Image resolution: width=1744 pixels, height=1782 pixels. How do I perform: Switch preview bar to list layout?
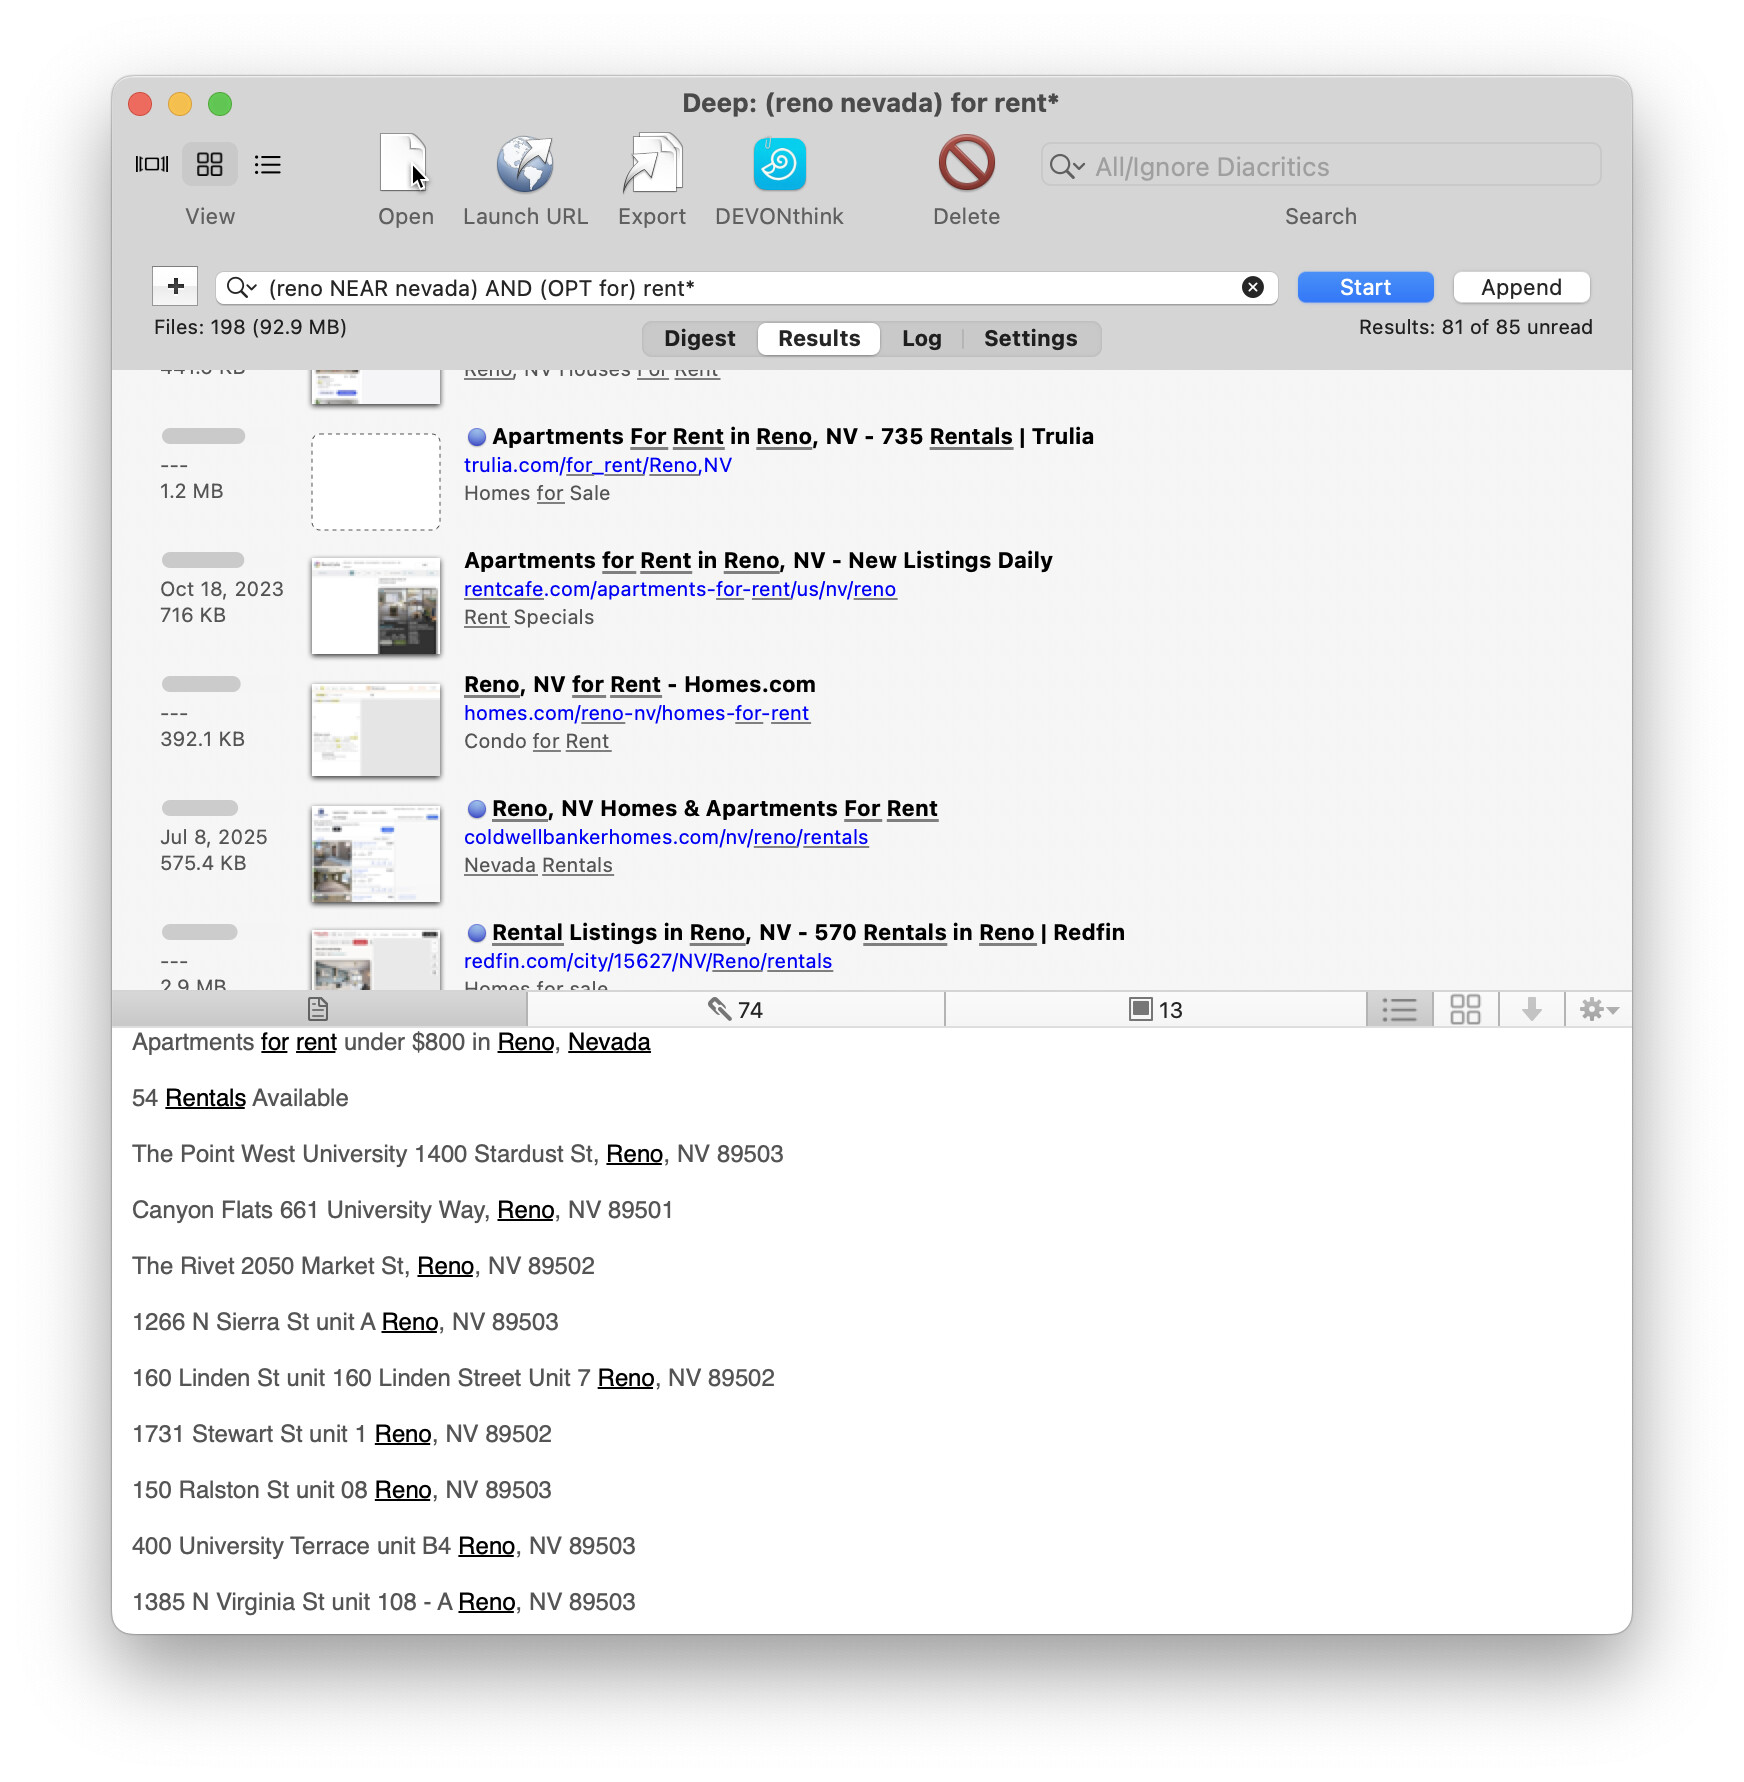point(1399,1009)
